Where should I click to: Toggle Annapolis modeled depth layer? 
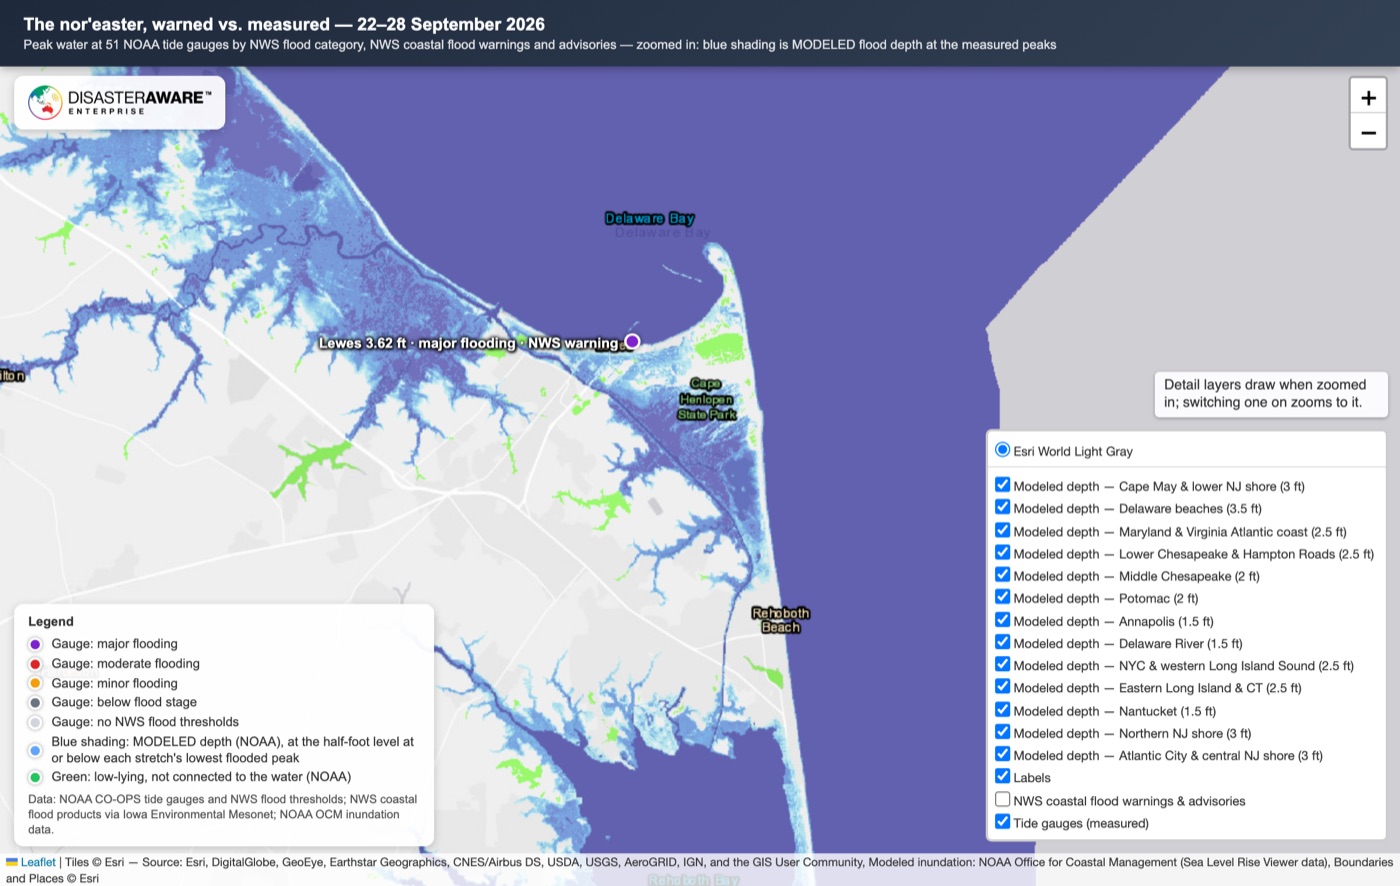pos(1003,620)
